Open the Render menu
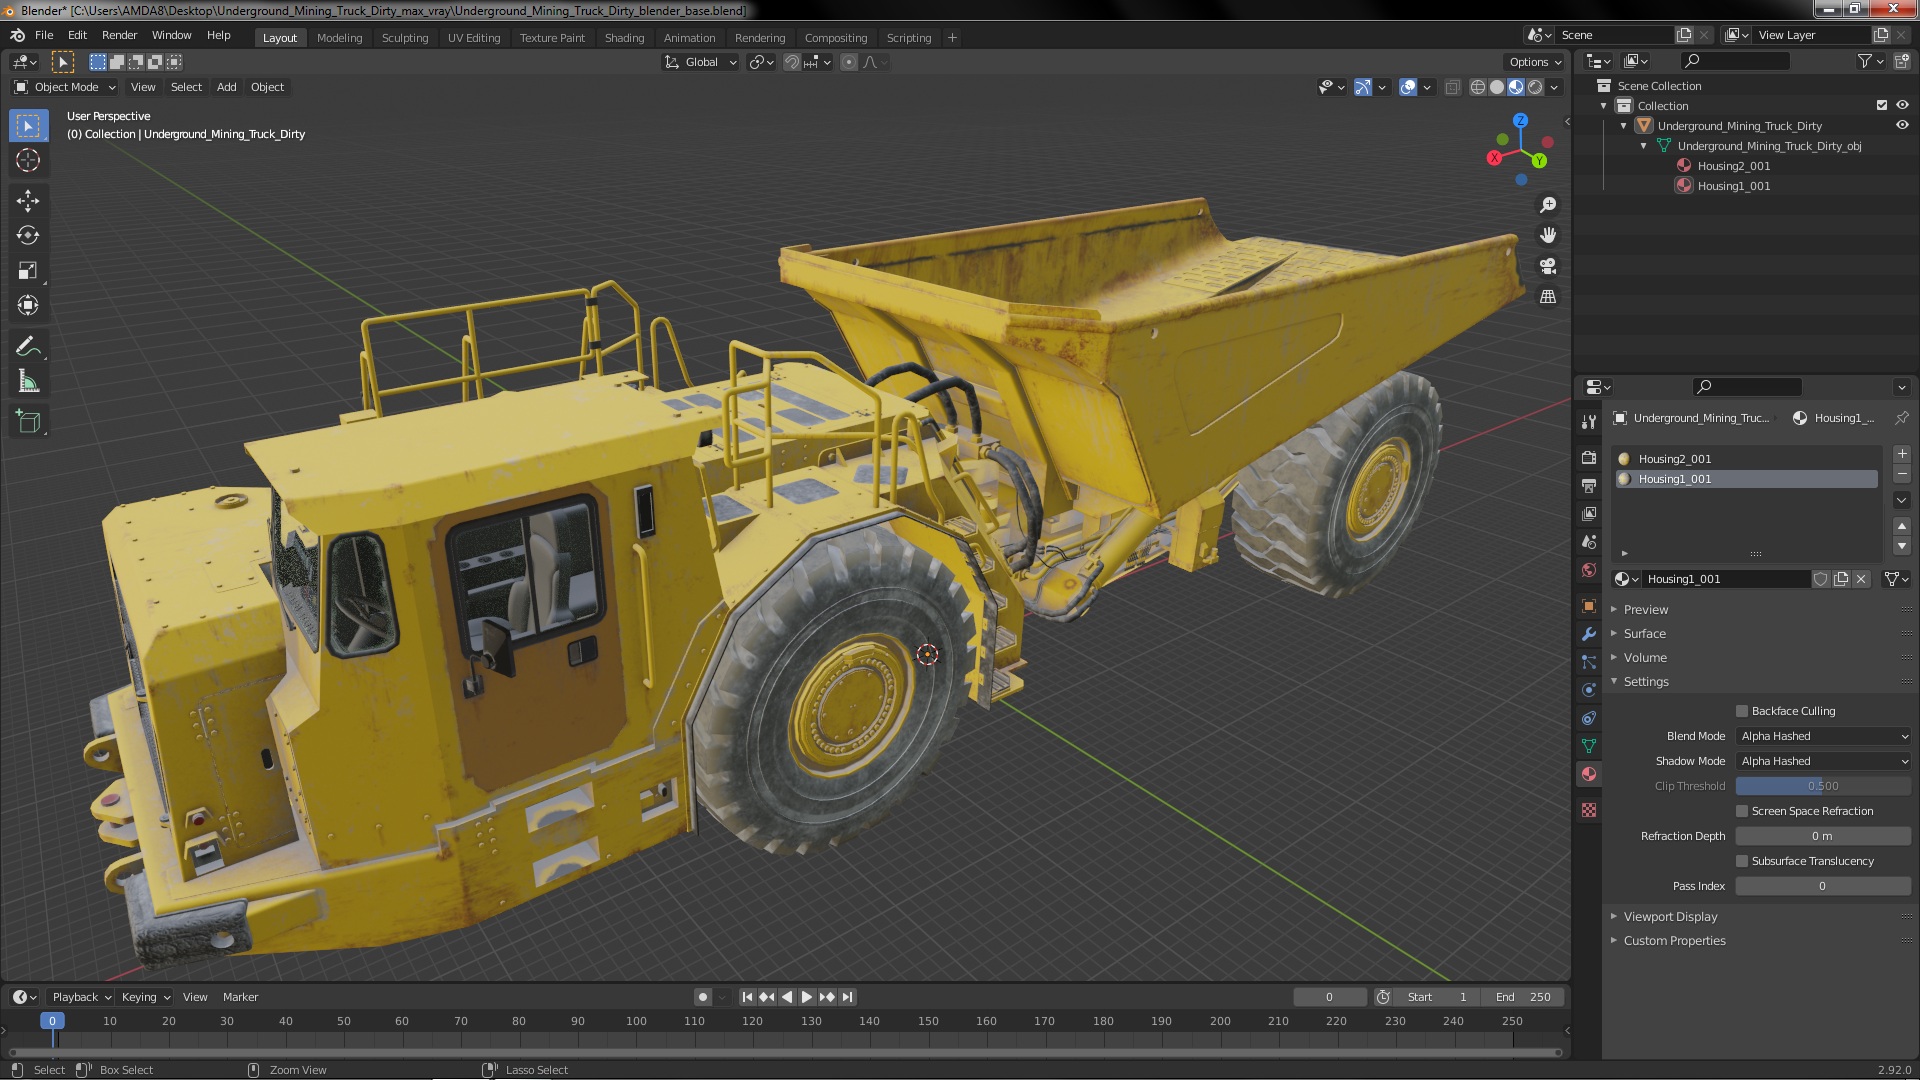Viewport: 1920px width, 1080px height. [119, 35]
